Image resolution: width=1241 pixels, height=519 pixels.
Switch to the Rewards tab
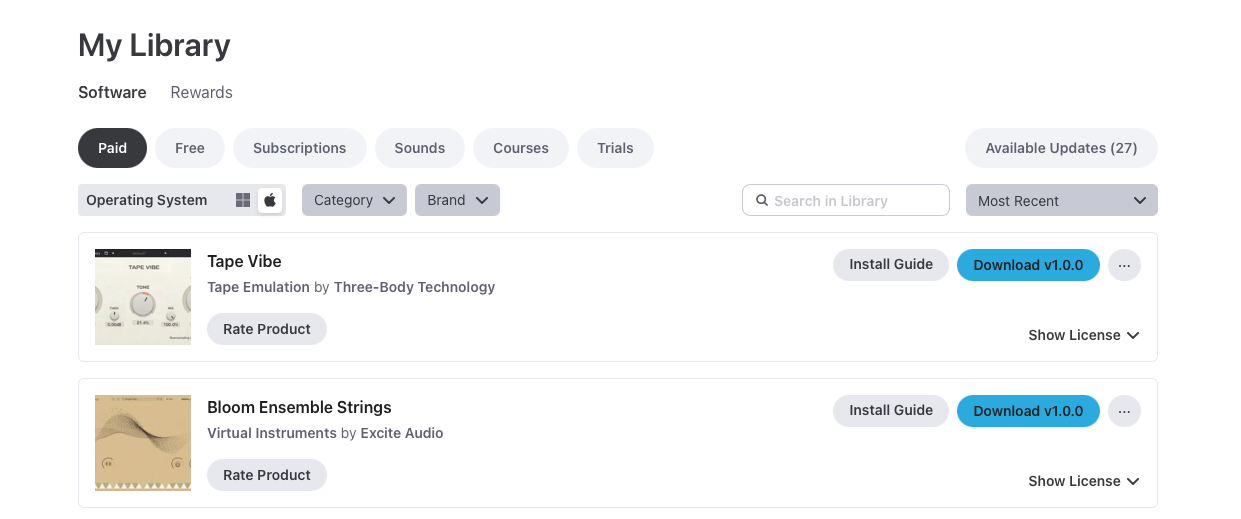(x=201, y=92)
